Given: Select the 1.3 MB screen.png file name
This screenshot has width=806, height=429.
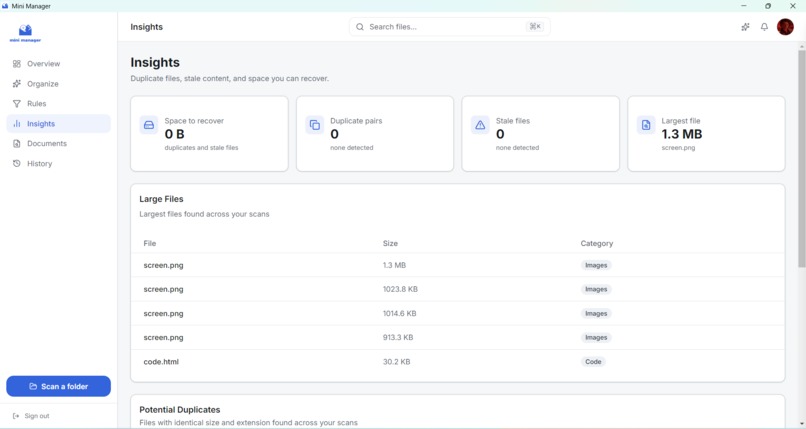Looking at the screenshot, I should coord(163,266).
